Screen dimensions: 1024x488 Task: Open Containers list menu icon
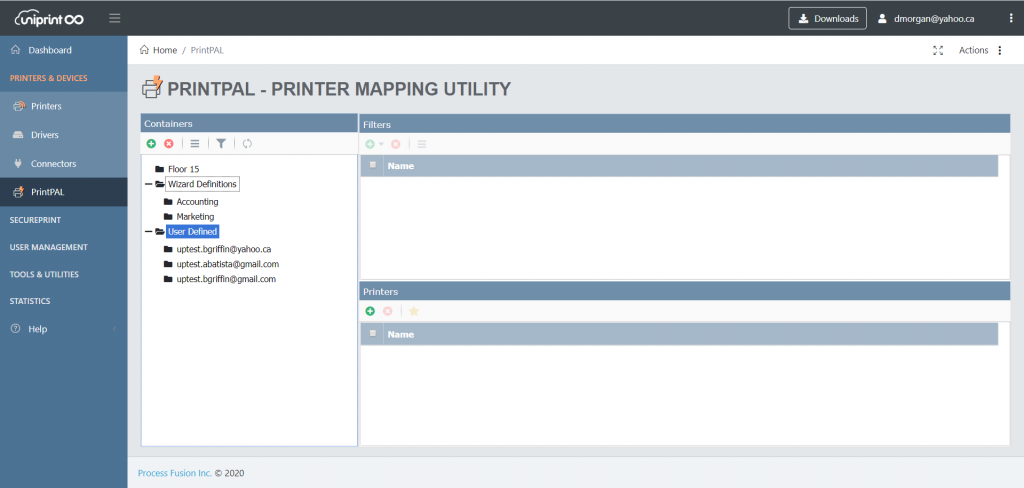[195, 144]
